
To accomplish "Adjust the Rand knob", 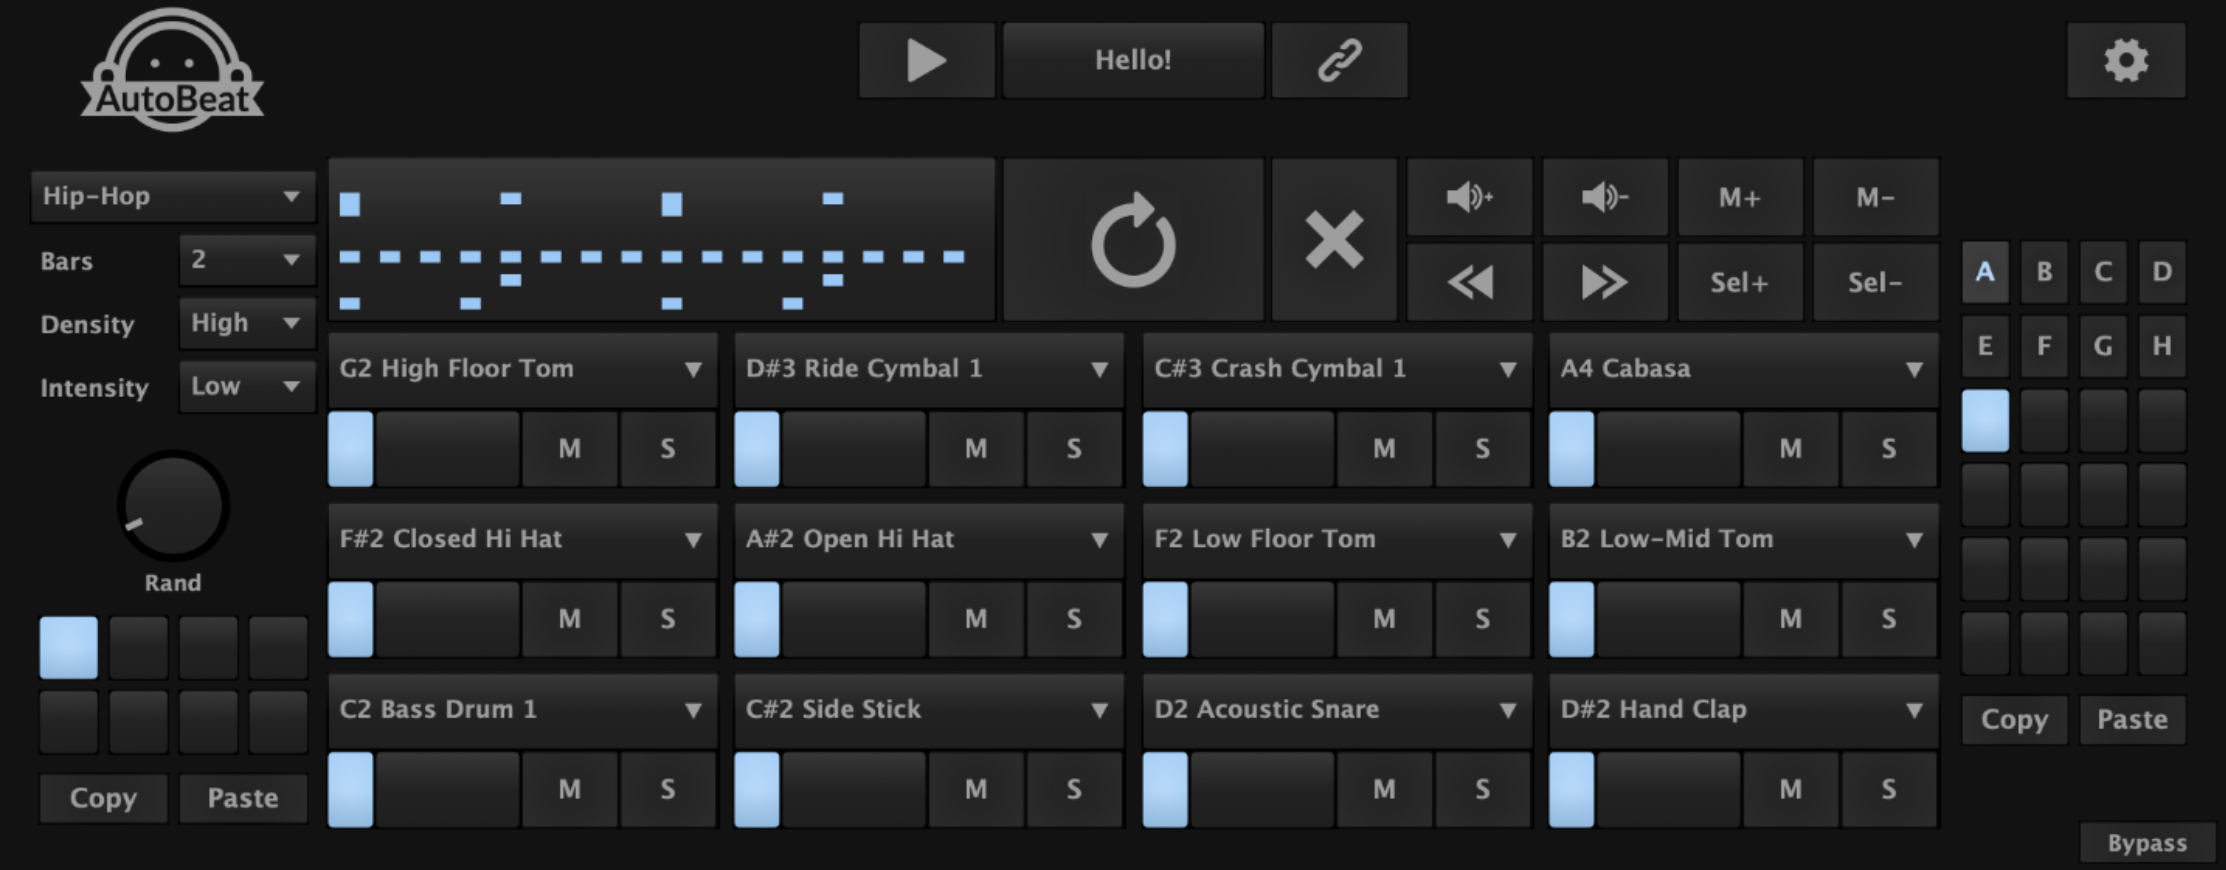I will click(x=173, y=506).
